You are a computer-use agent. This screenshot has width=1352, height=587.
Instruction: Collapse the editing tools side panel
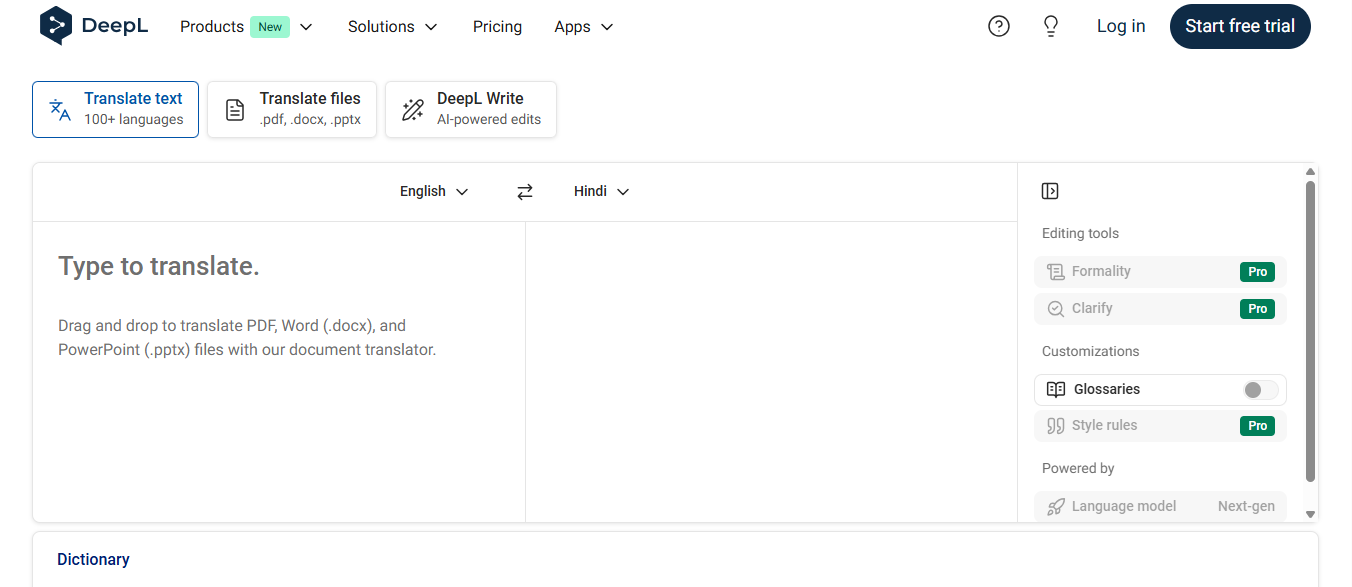(x=1049, y=190)
